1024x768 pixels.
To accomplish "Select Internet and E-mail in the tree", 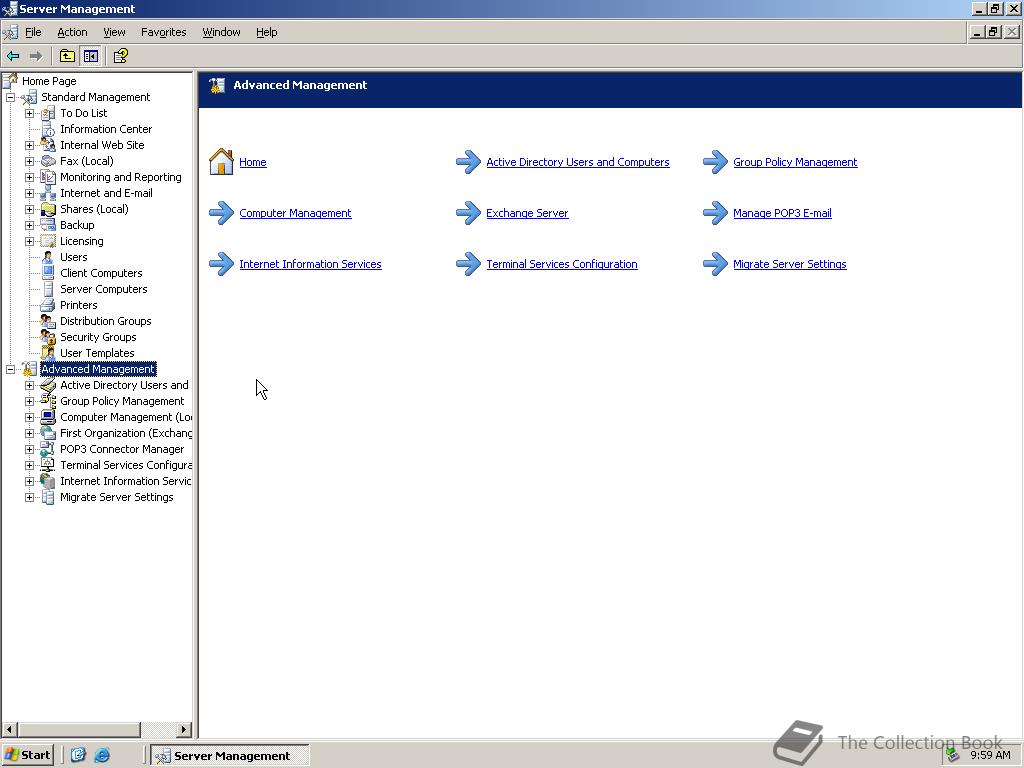I will 106,193.
